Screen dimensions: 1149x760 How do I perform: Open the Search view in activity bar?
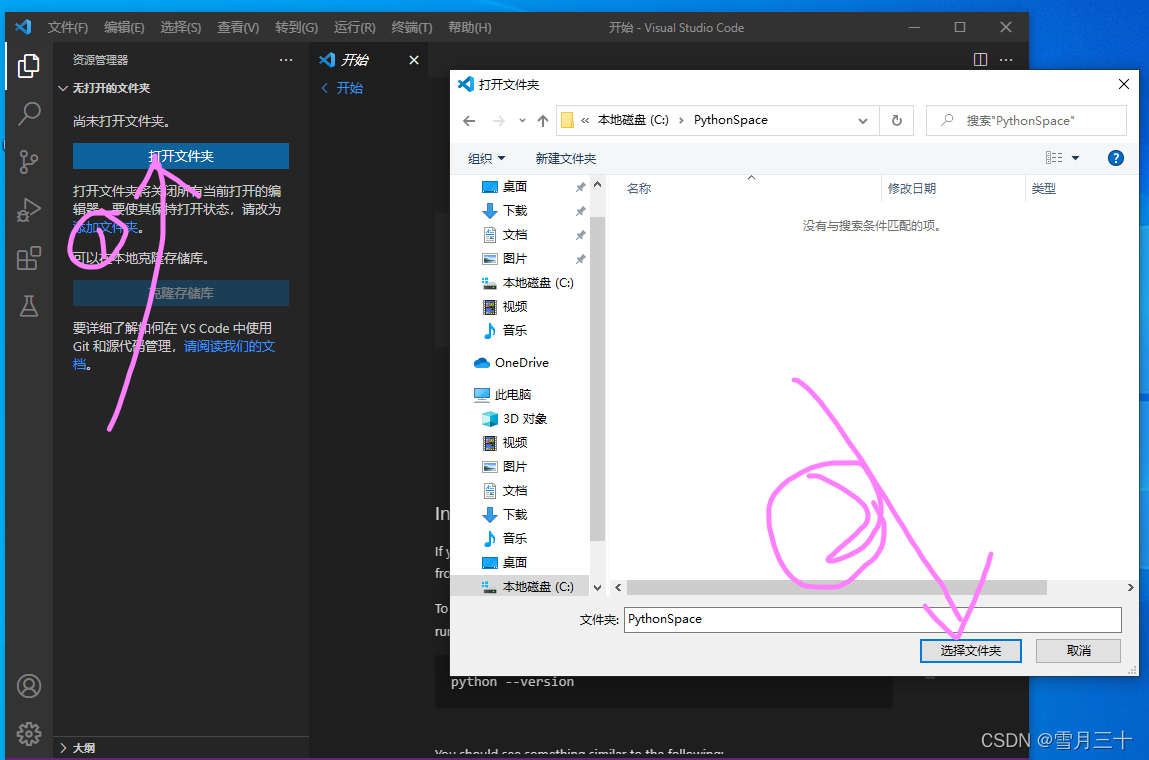[x=29, y=113]
